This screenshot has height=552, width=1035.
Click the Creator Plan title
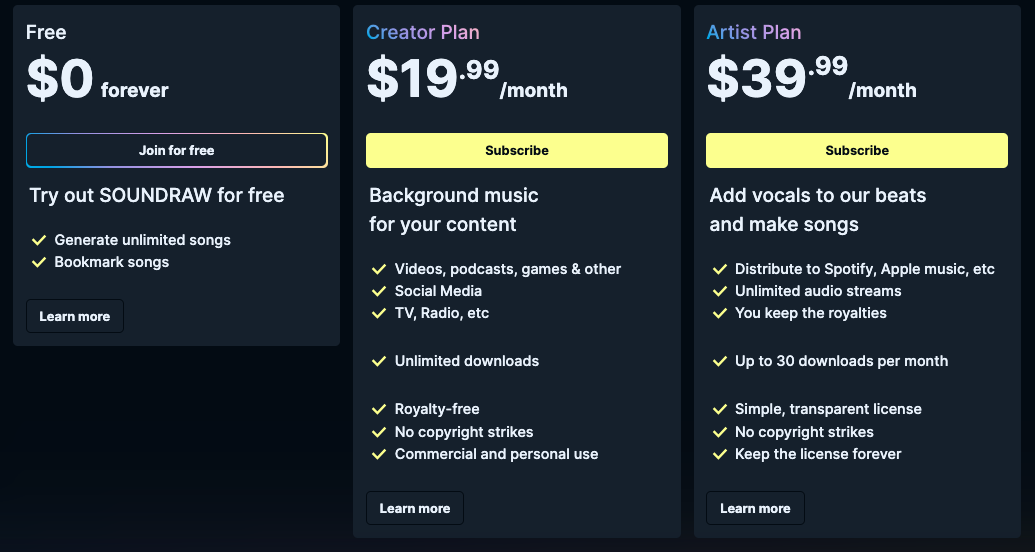(x=423, y=32)
